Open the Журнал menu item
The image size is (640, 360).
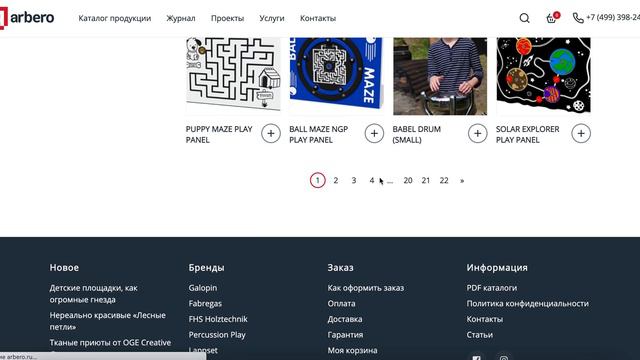click(x=181, y=18)
